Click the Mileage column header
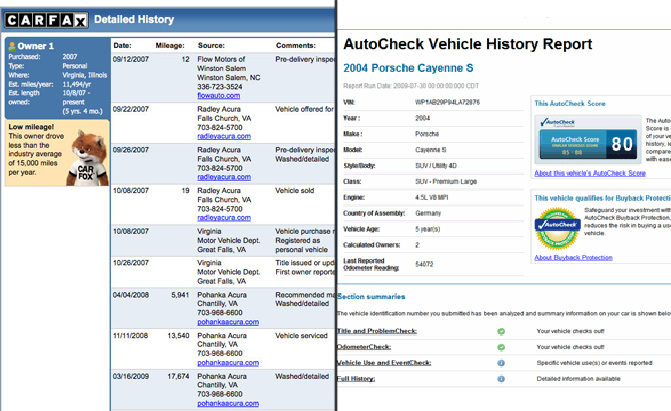671x411 pixels. click(170, 45)
